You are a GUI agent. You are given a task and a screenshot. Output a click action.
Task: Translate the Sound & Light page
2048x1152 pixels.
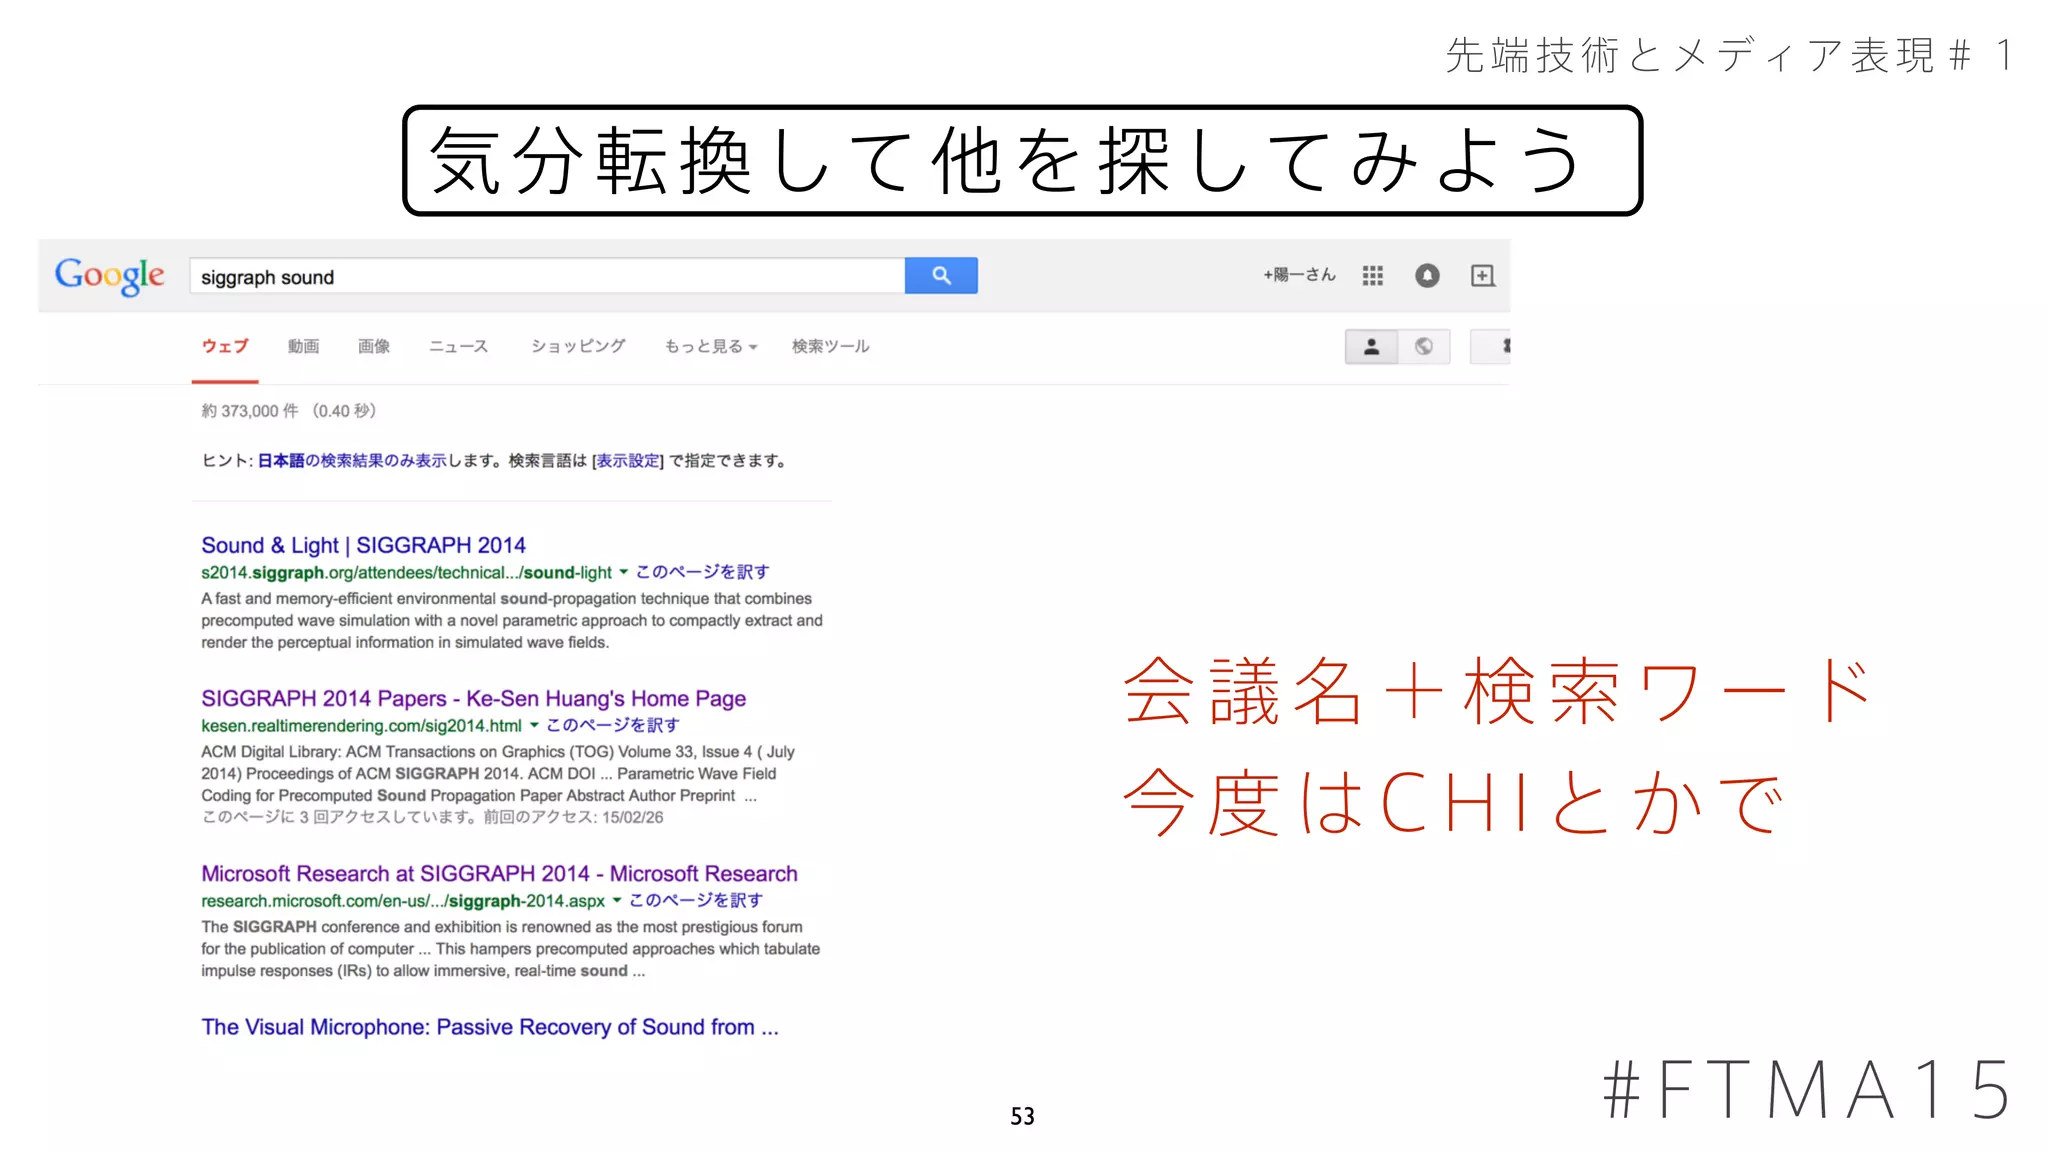(702, 572)
